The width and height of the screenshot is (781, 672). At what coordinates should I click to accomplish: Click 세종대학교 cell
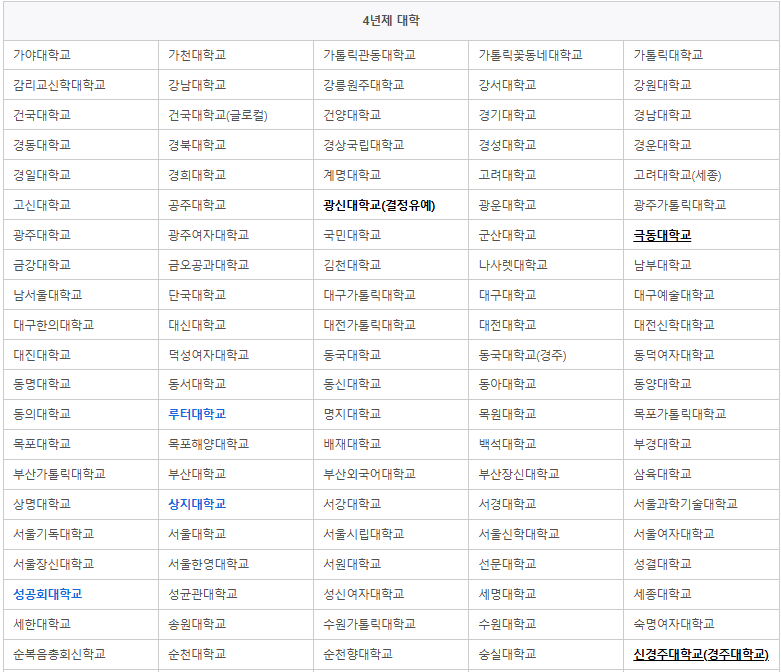point(701,594)
